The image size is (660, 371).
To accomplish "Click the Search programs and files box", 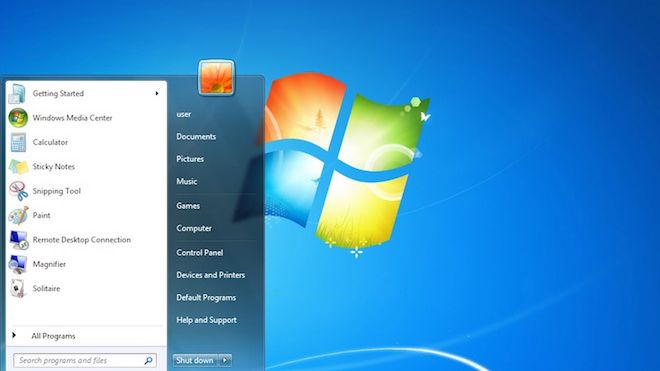I will click(85, 360).
